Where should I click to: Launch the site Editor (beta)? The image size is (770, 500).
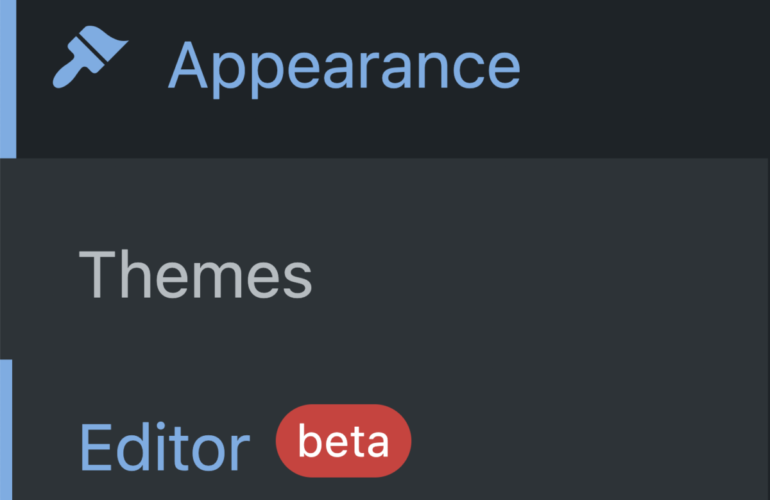[164, 446]
